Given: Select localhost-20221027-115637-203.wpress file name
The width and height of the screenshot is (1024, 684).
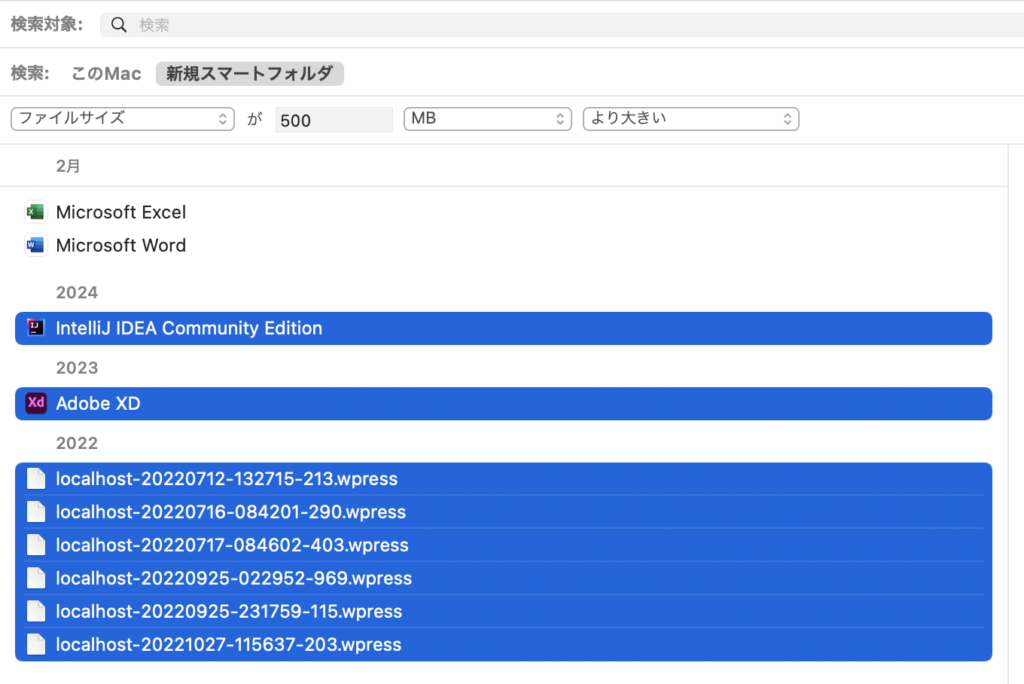Looking at the screenshot, I should (229, 644).
